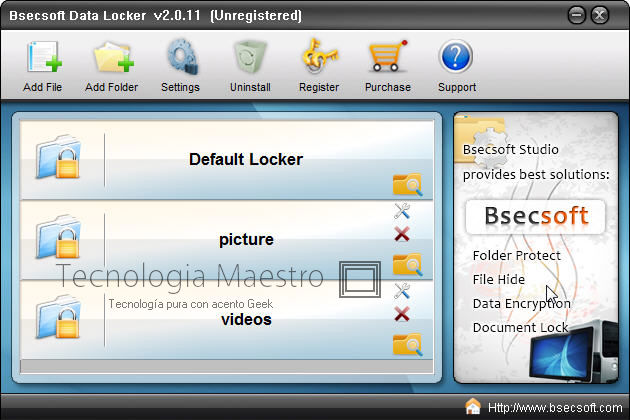Open the Http://www.bsecsoft.com link
Screen dimensions: 630x420
(555, 408)
